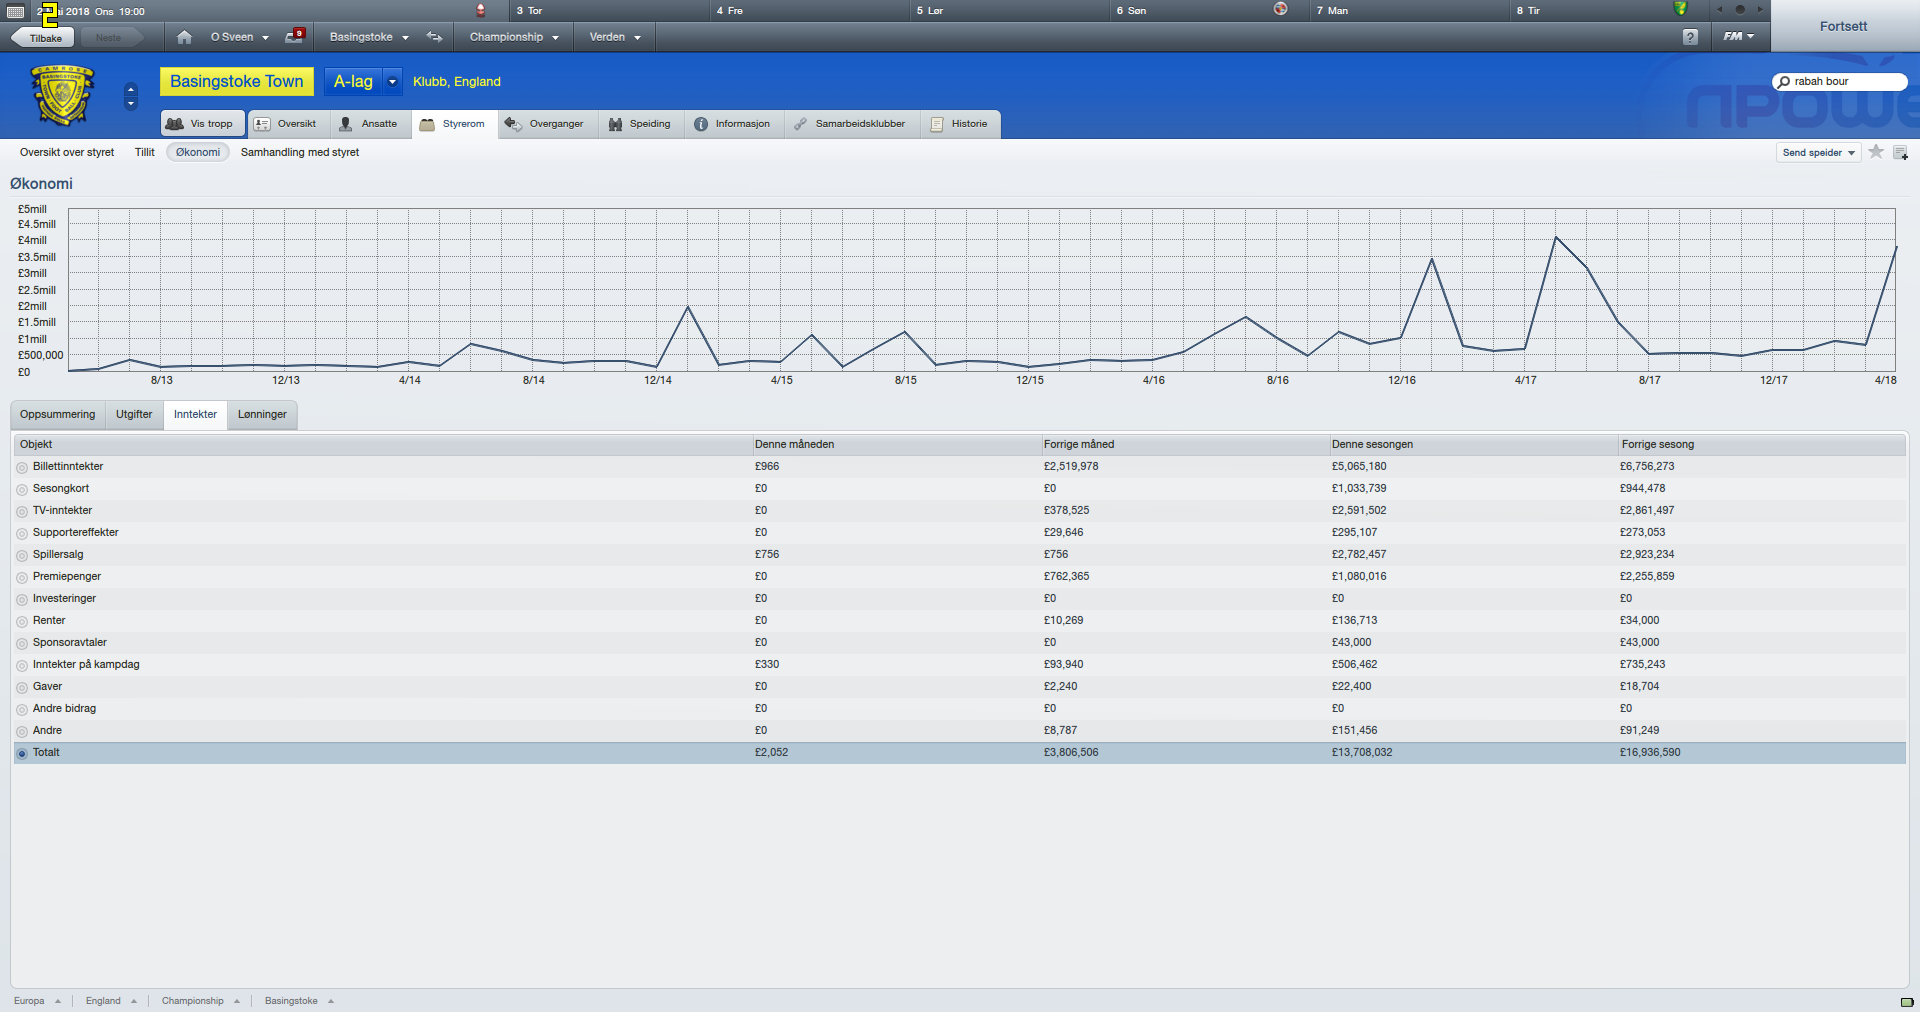Switch to the Samarbeidsklubber tab

tap(851, 124)
